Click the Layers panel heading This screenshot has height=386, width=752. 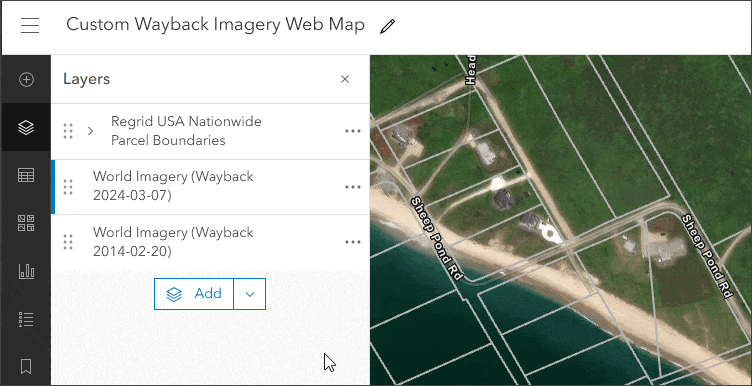pos(86,79)
